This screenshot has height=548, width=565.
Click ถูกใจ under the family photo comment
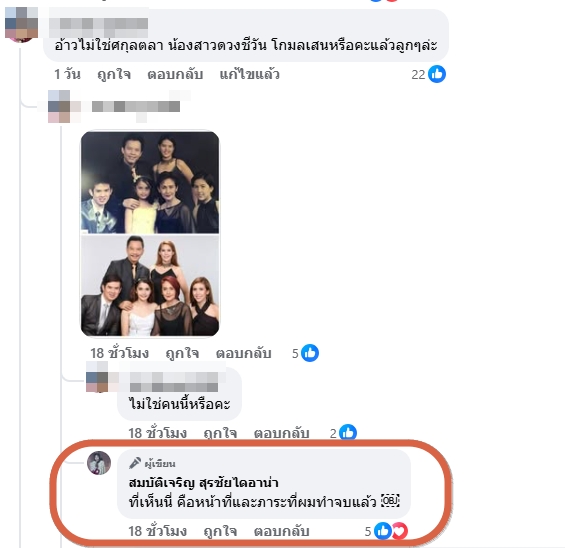tap(182, 353)
